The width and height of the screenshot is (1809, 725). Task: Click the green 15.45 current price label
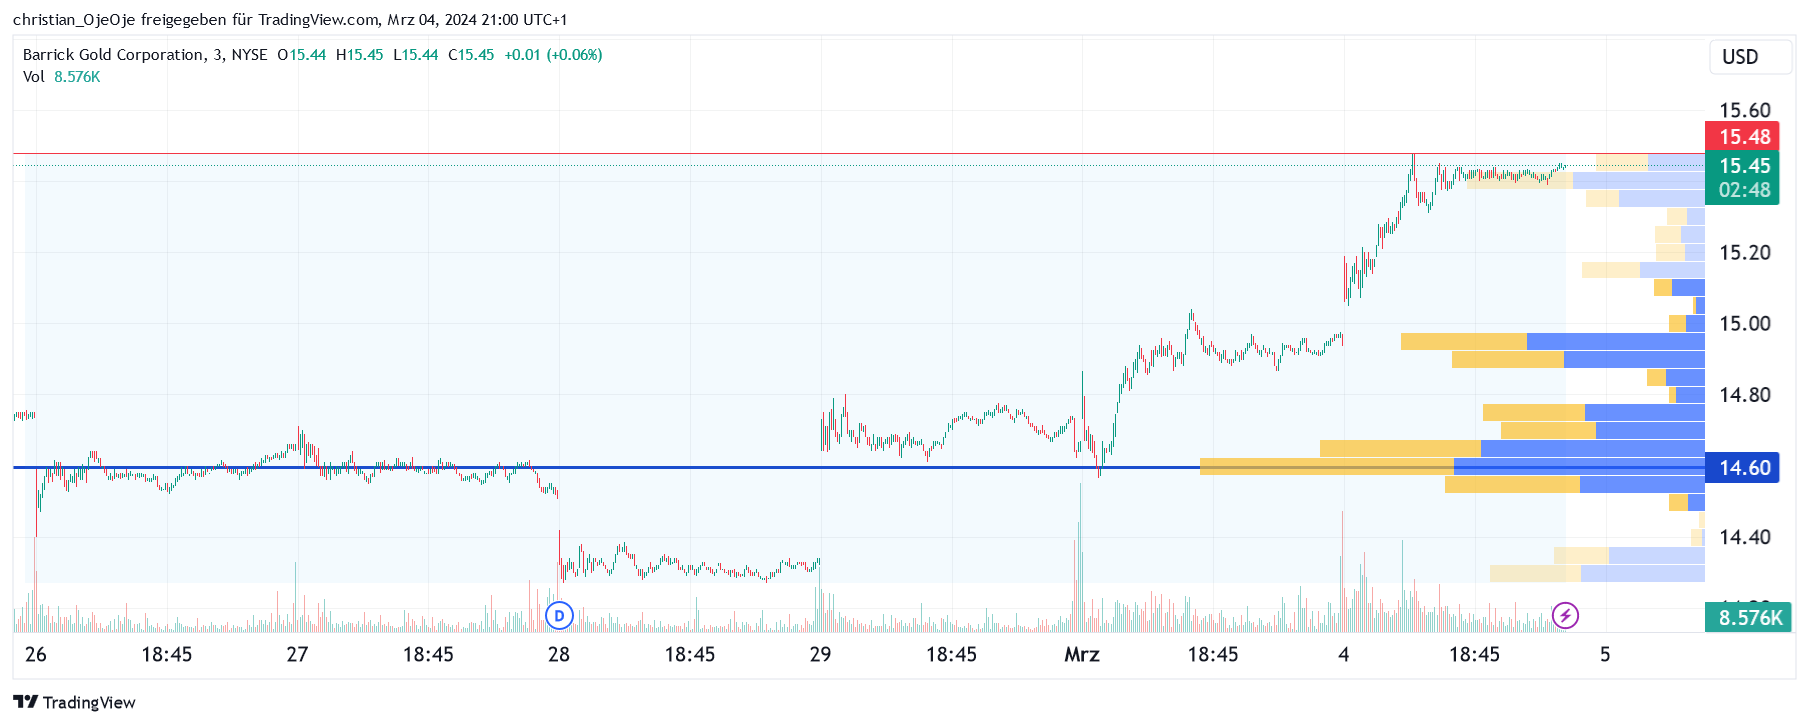tap(1743, 165)
